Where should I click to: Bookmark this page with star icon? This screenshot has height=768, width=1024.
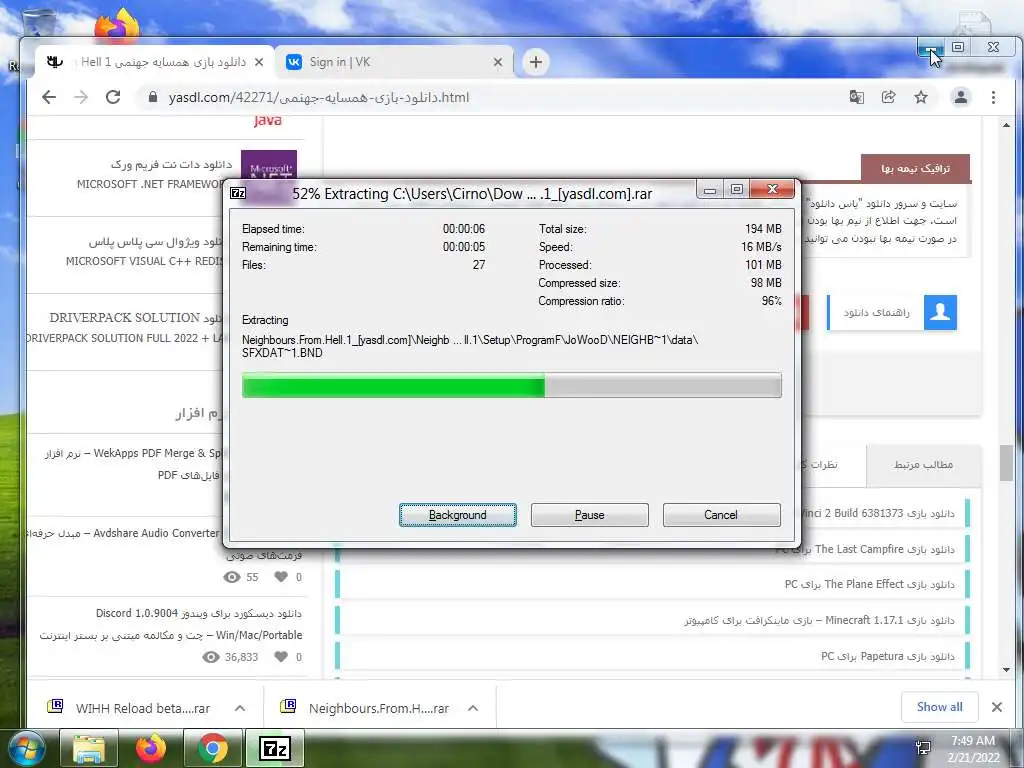click(x=921, y=97)
